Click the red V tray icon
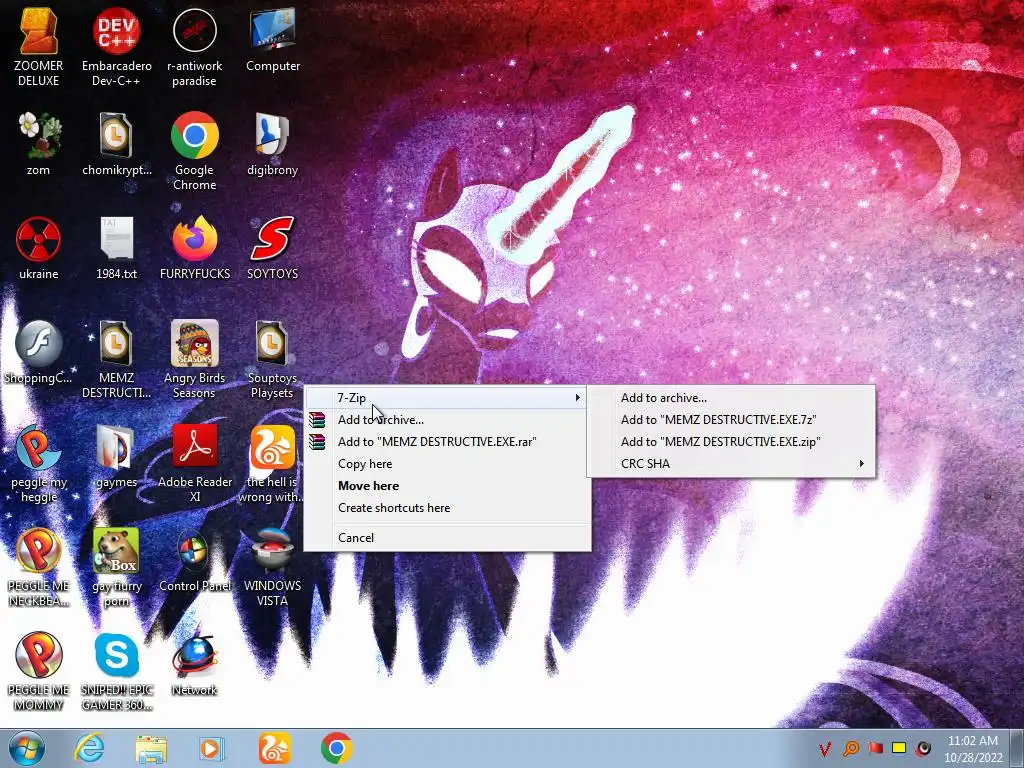Viewport: 1024px width, 768px height. click(x=825, y=748)
